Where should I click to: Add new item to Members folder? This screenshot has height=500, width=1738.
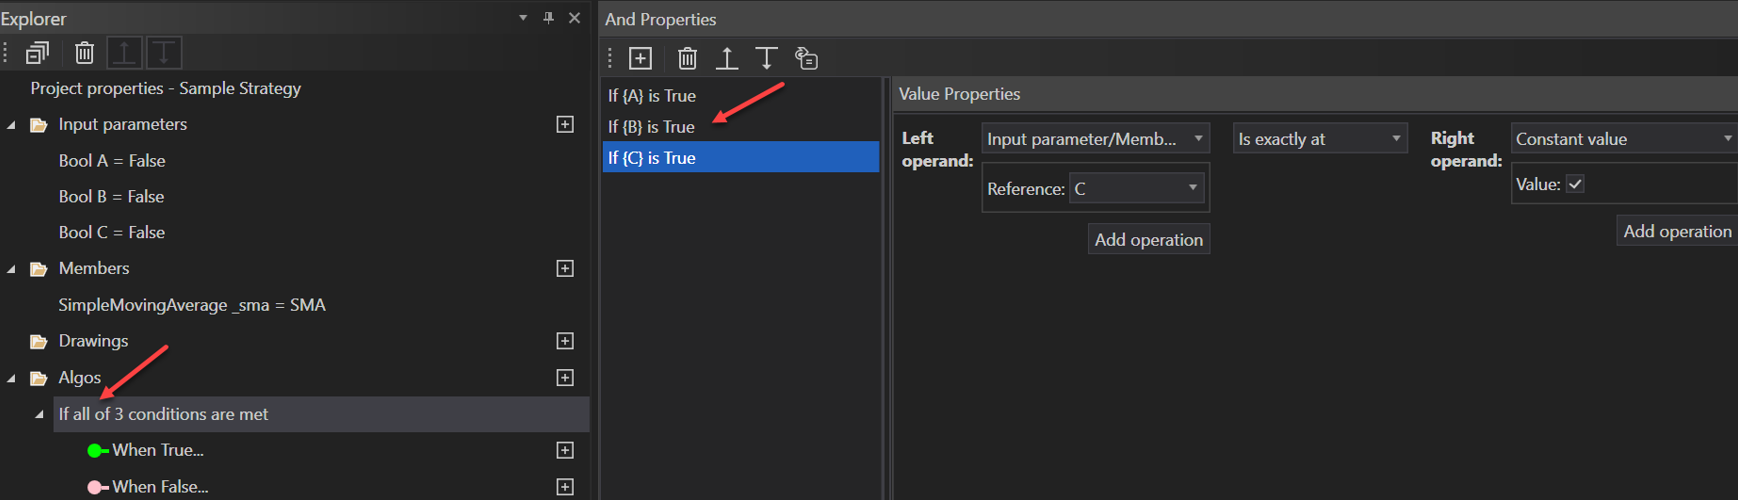point(565,269)
